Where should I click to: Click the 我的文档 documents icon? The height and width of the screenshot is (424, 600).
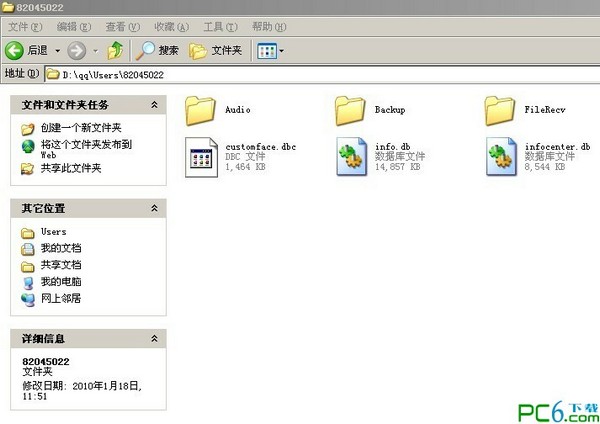click(x=28, y=250)
